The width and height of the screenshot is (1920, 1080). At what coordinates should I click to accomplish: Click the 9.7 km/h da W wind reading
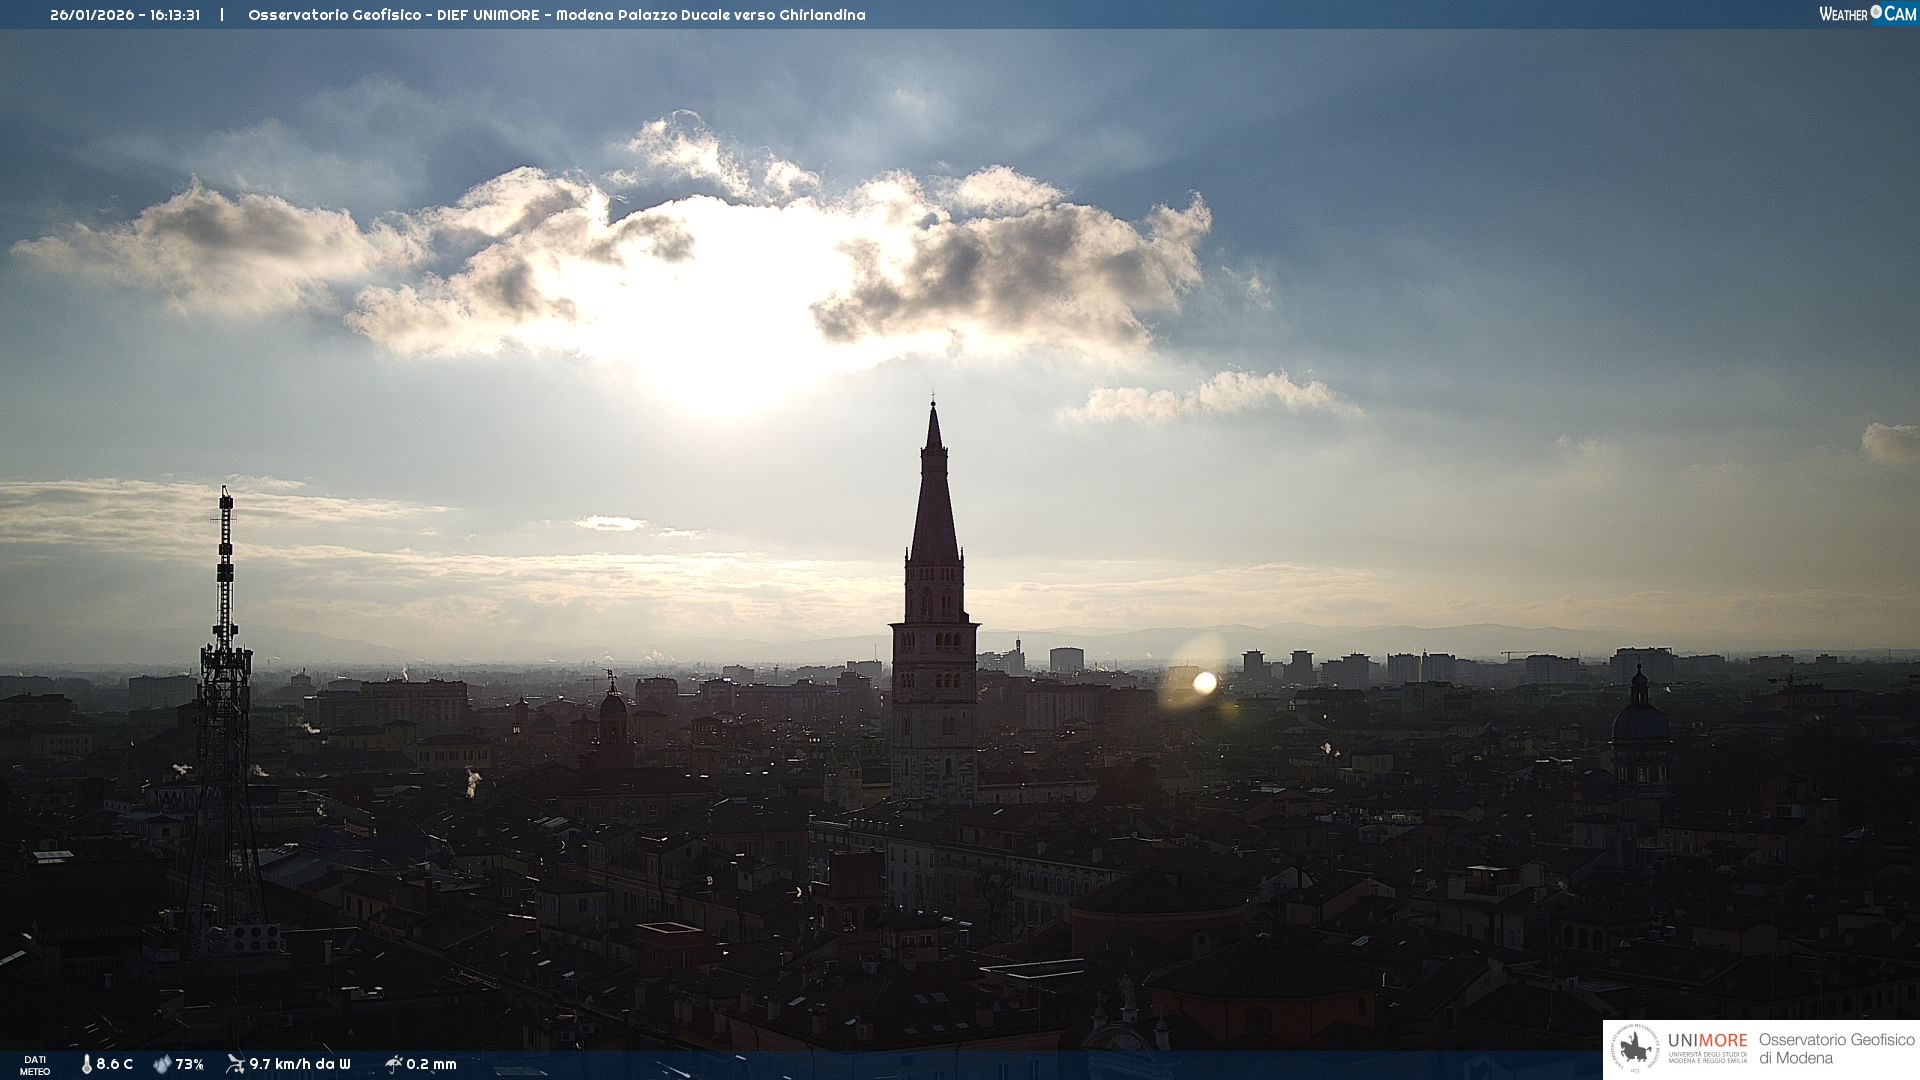(x=300, y=1064)
